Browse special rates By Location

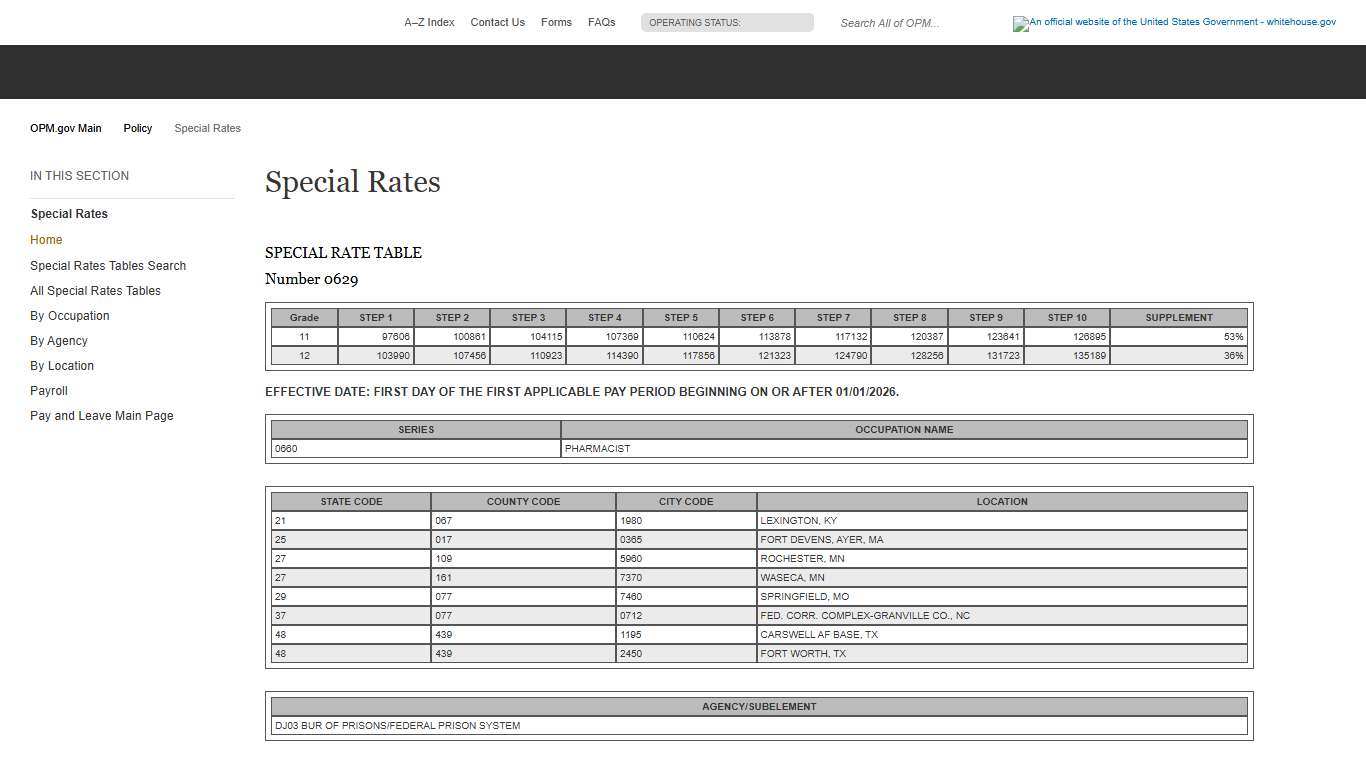61,365
